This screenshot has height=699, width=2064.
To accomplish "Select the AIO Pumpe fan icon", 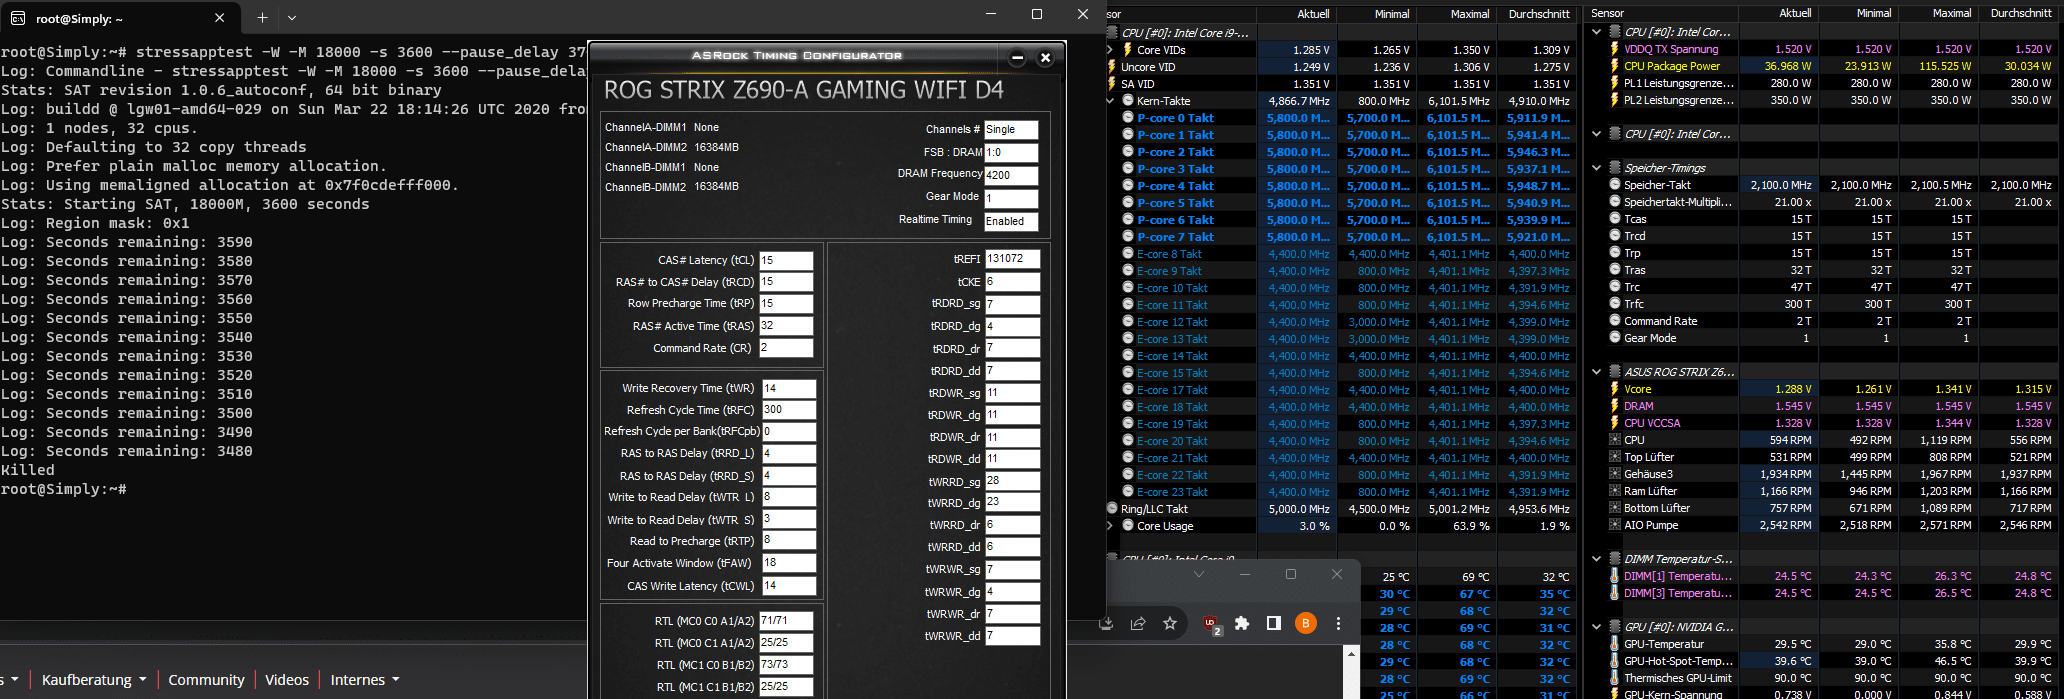I will [x=1615, y=525].
